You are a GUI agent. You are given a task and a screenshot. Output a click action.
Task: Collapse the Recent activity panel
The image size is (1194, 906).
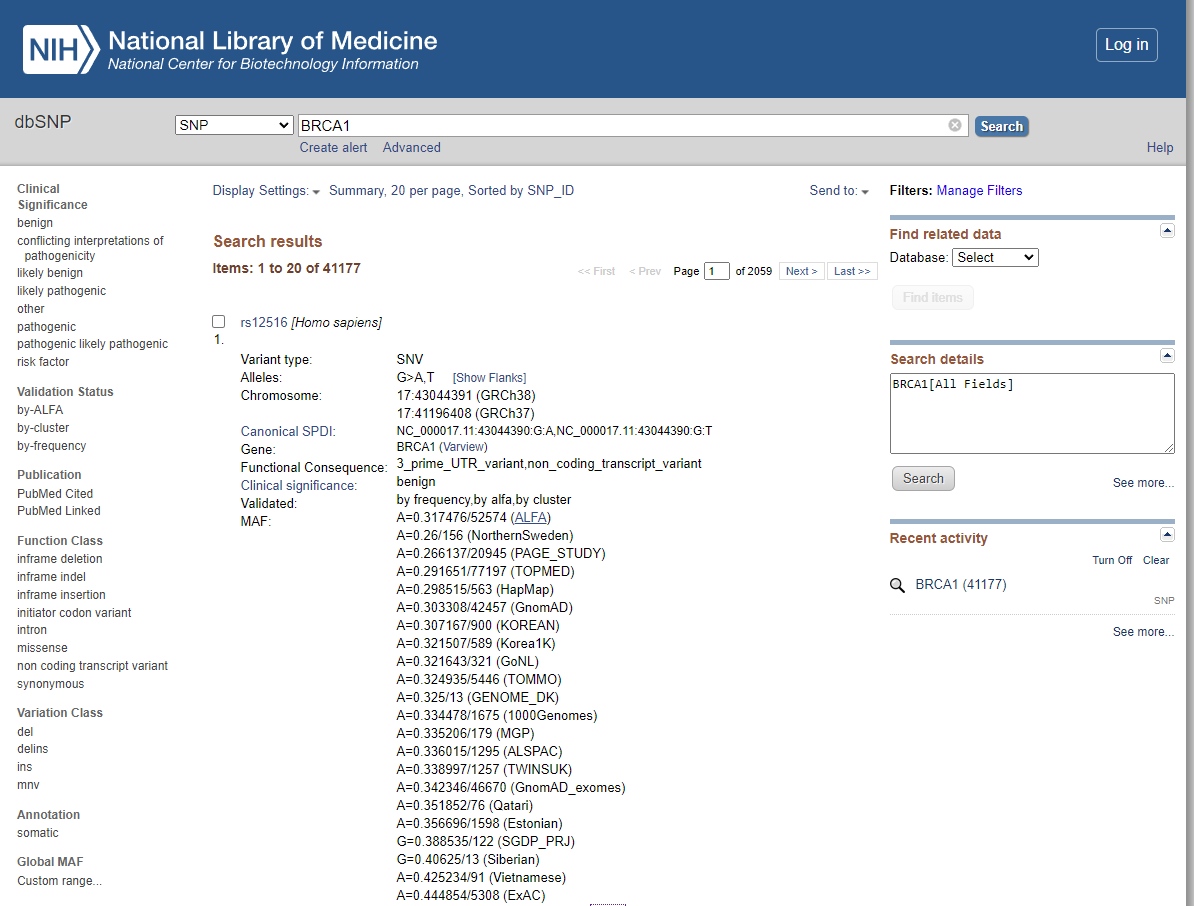click(1166, 535)
